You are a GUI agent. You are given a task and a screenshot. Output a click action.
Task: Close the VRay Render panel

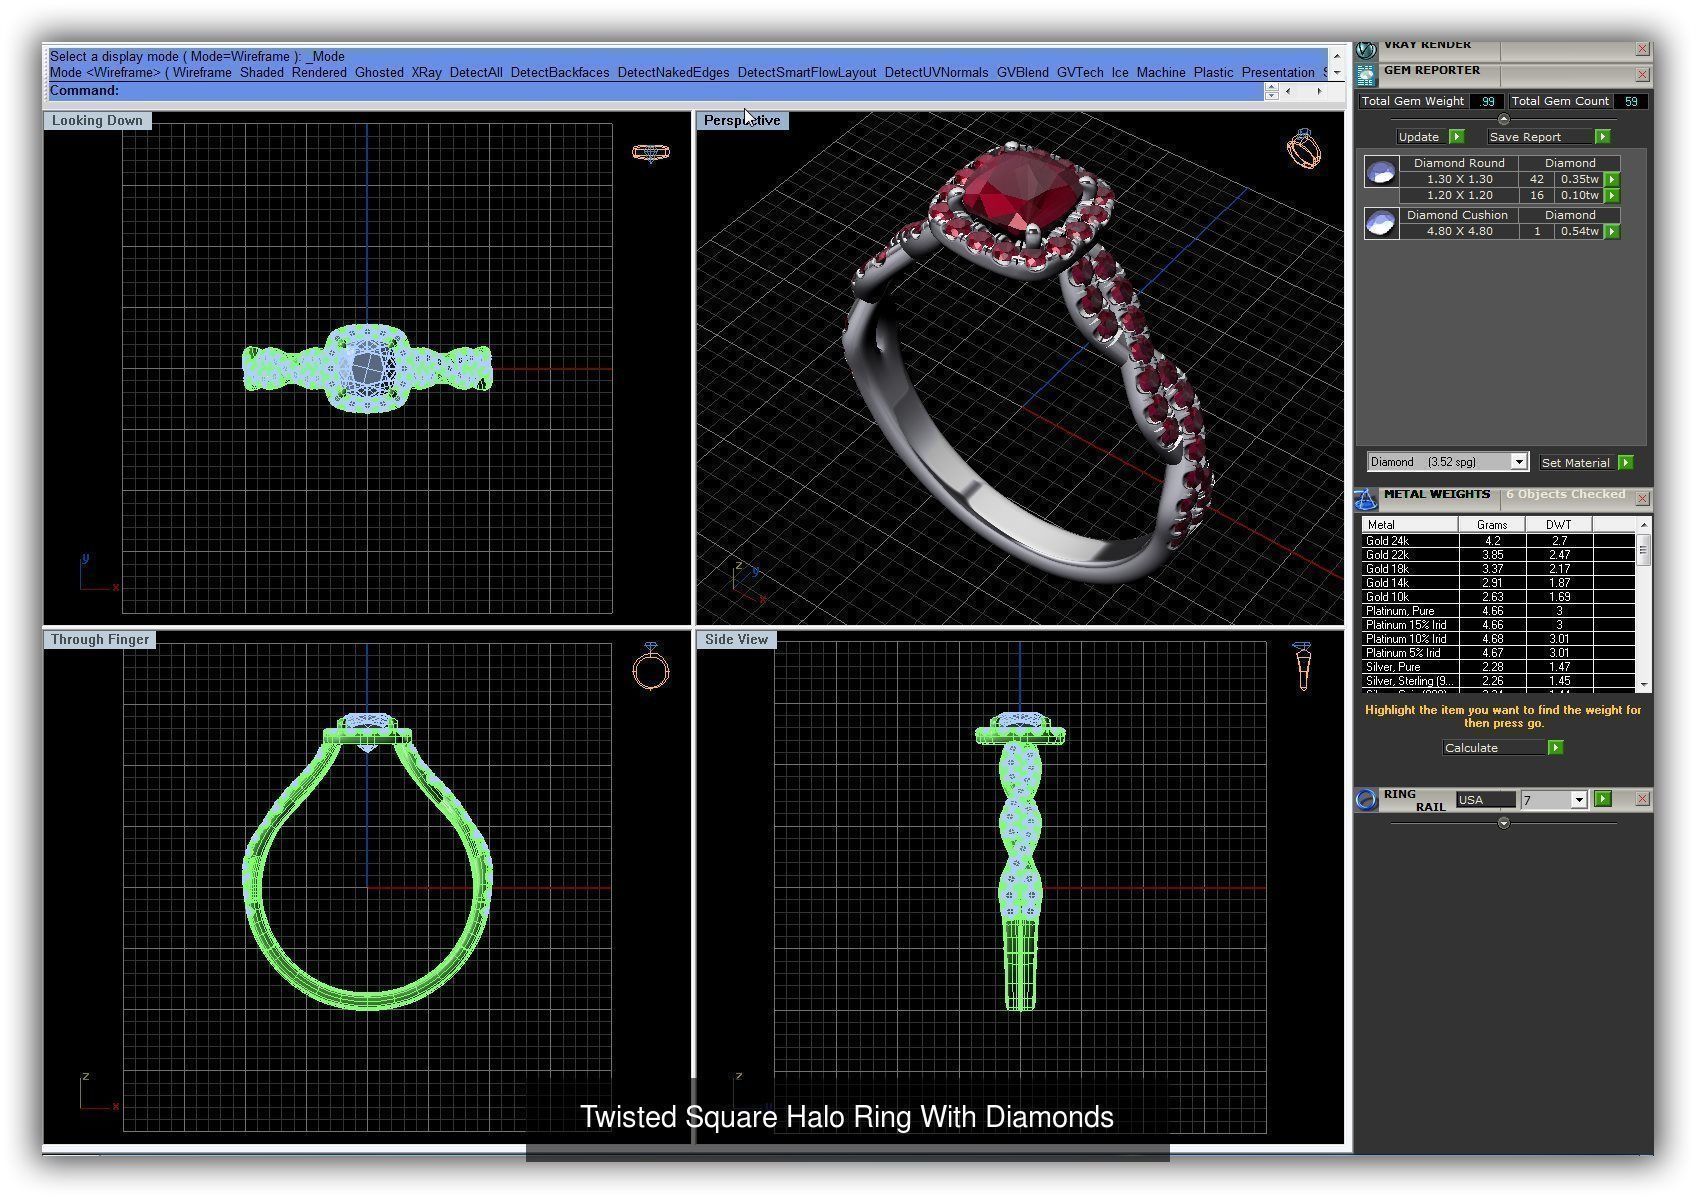(1642, 49)
